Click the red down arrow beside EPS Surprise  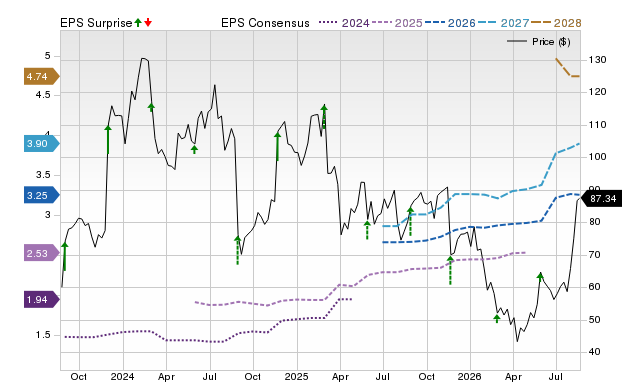(148, 22)
